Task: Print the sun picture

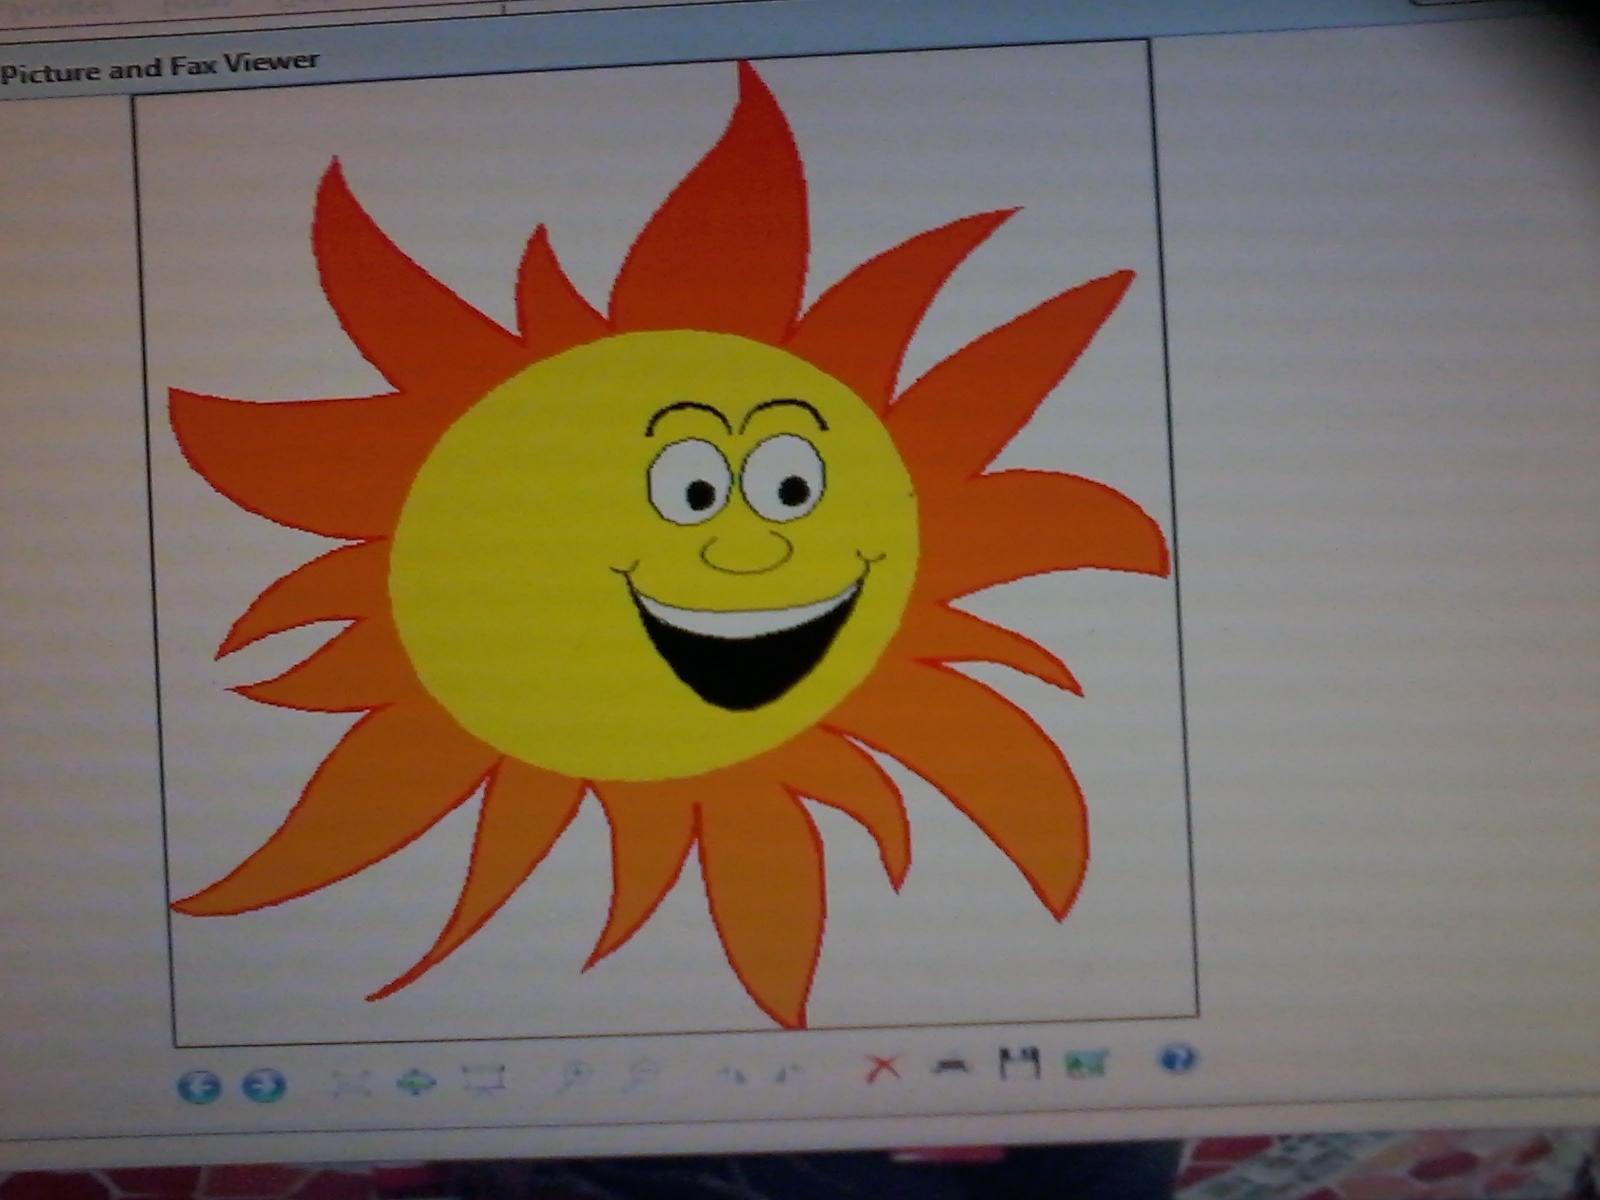Action: (952, 1067)
